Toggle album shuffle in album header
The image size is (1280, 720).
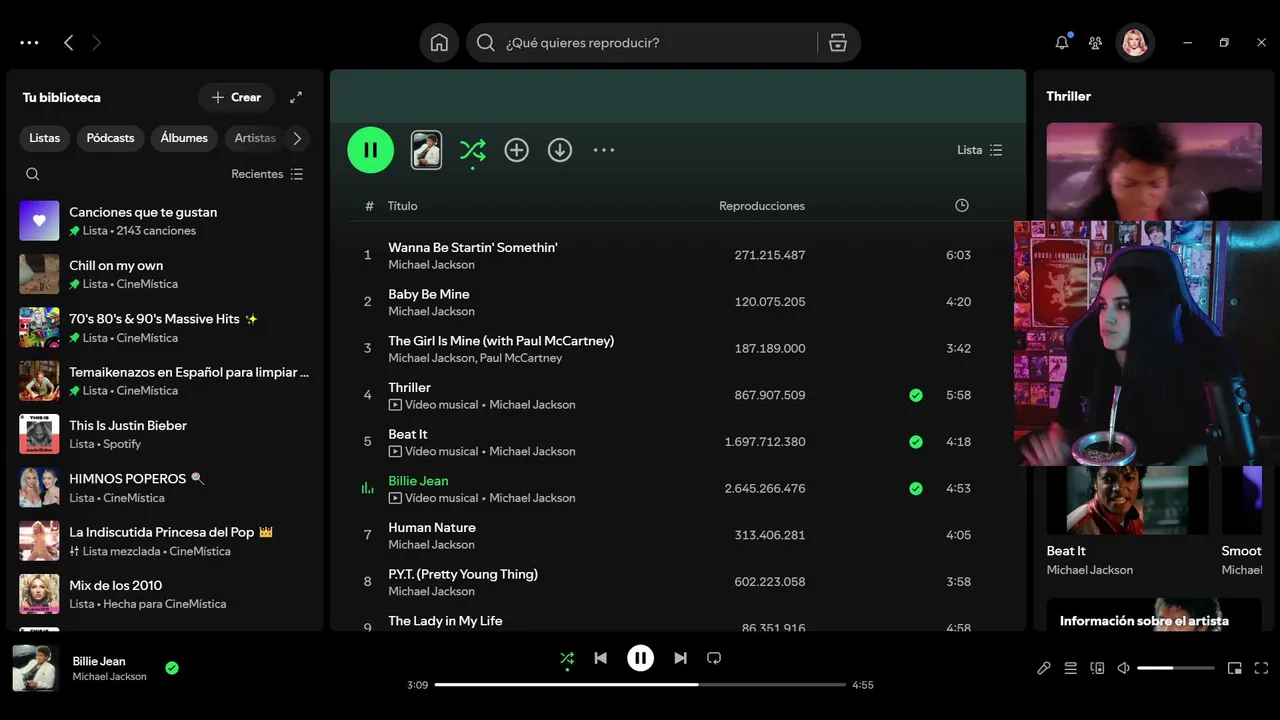tap(472, 150)
